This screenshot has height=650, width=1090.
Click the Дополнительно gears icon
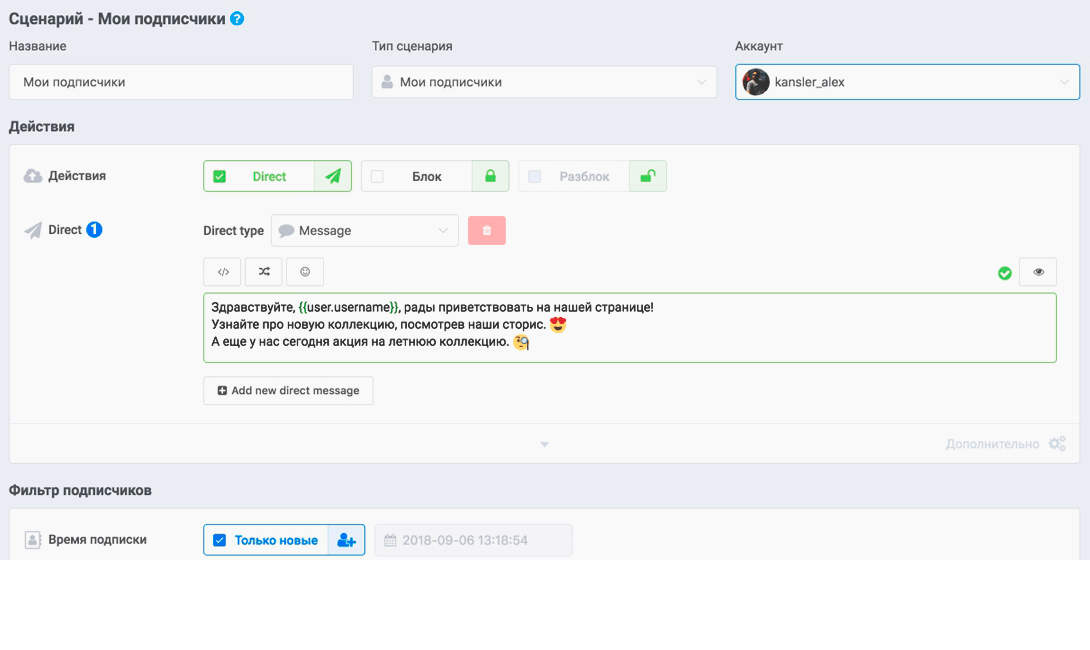click(1057, 444)
